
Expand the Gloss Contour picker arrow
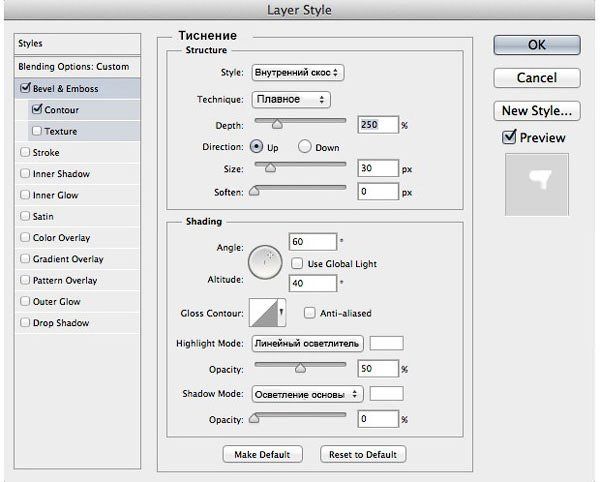click(282, 313)
